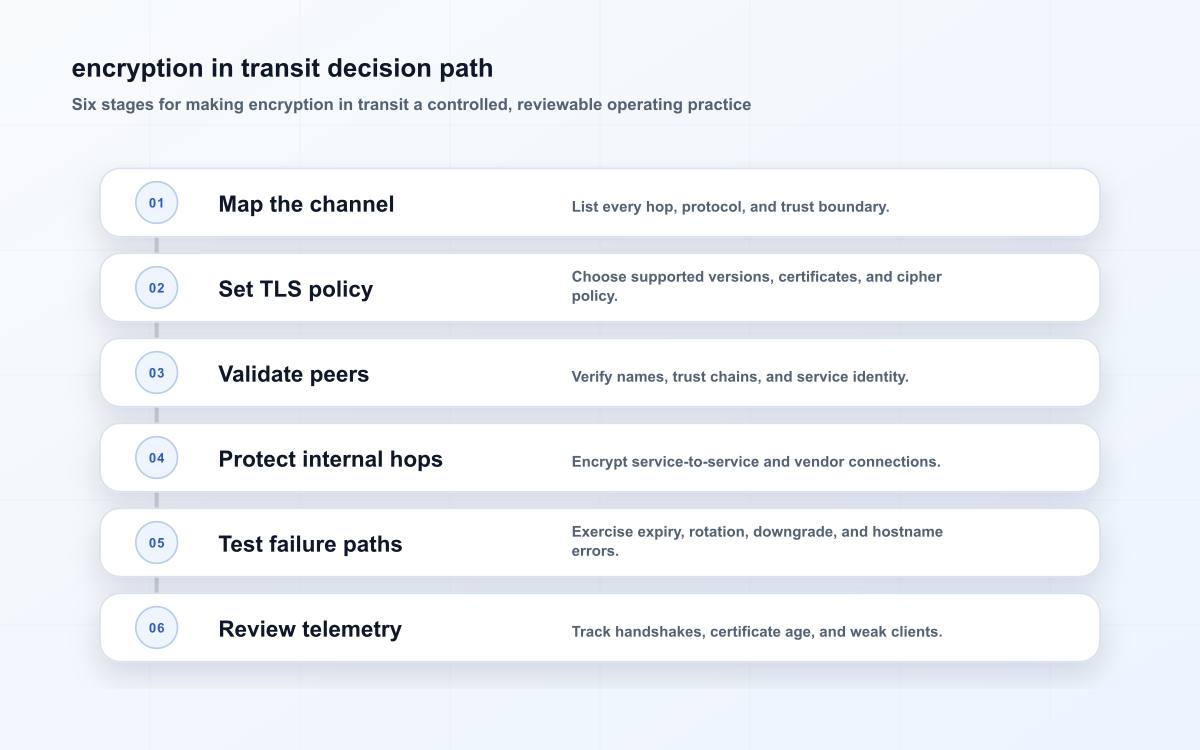Select the "Set TLS policy" stage title
Screen dimensions: 1200x750
pyautogui.click(x=295, y=289)
